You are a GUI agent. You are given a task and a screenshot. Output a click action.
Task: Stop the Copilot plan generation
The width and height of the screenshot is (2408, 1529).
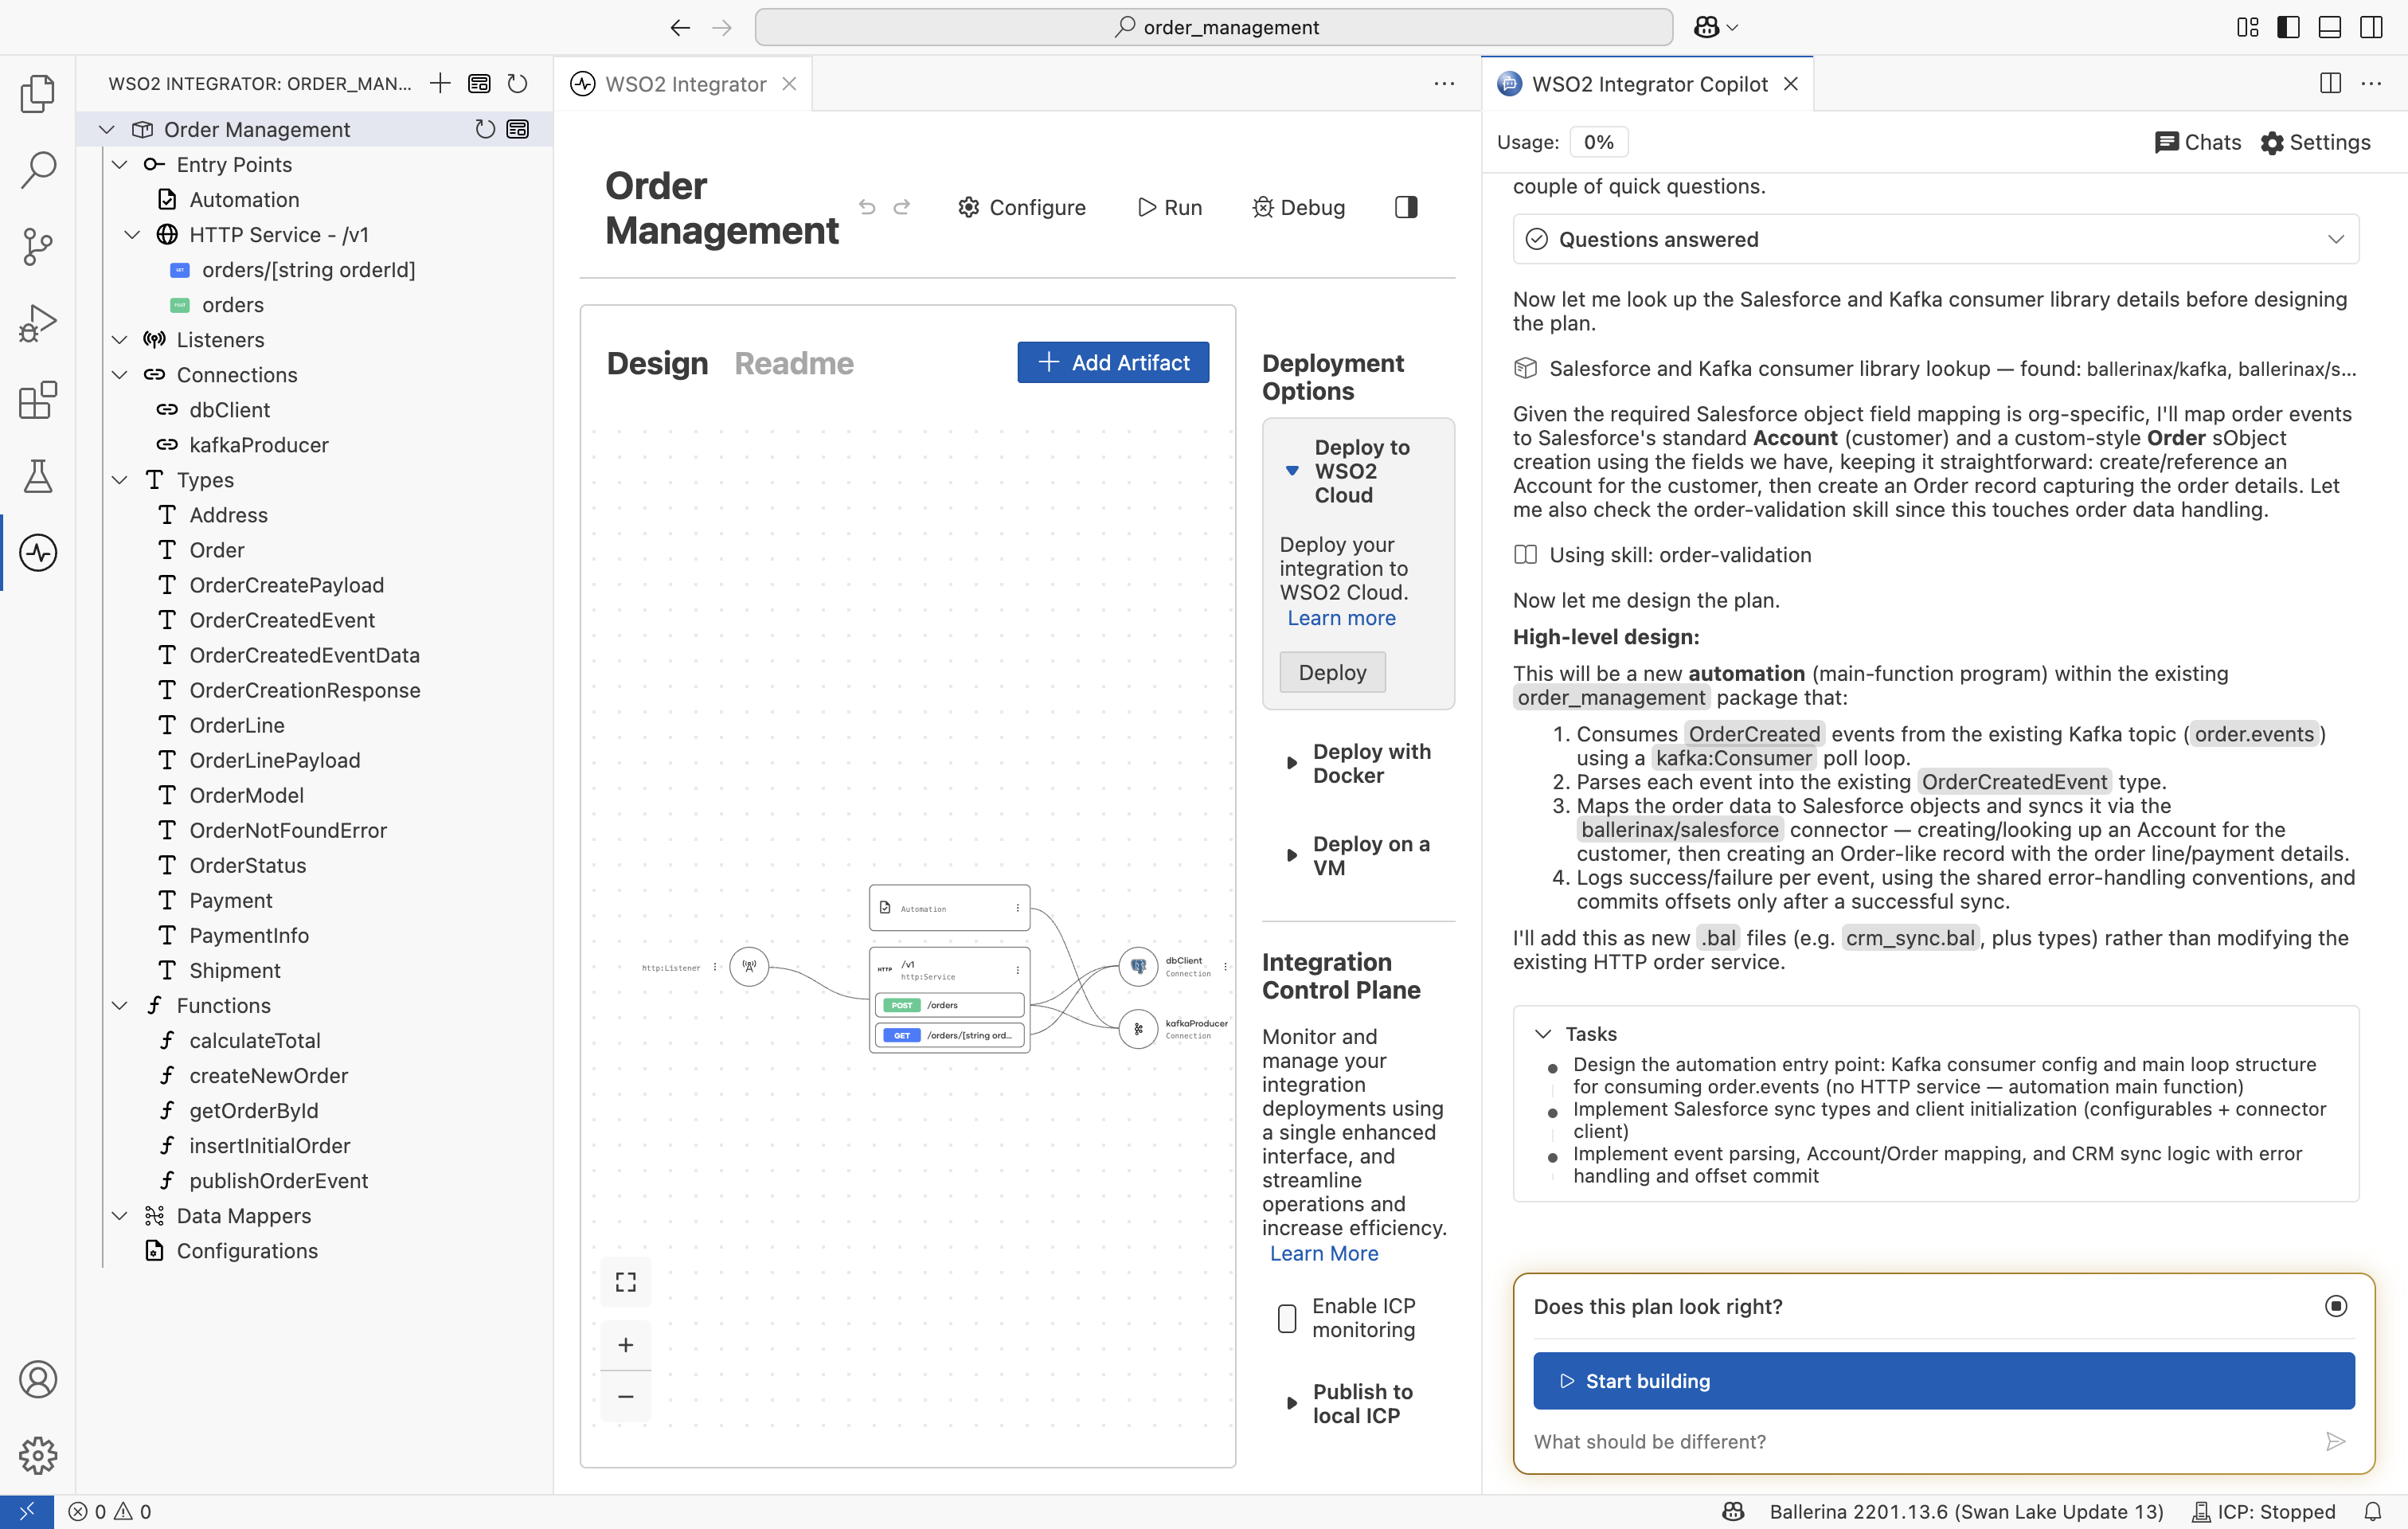tap(2335, 1306)
